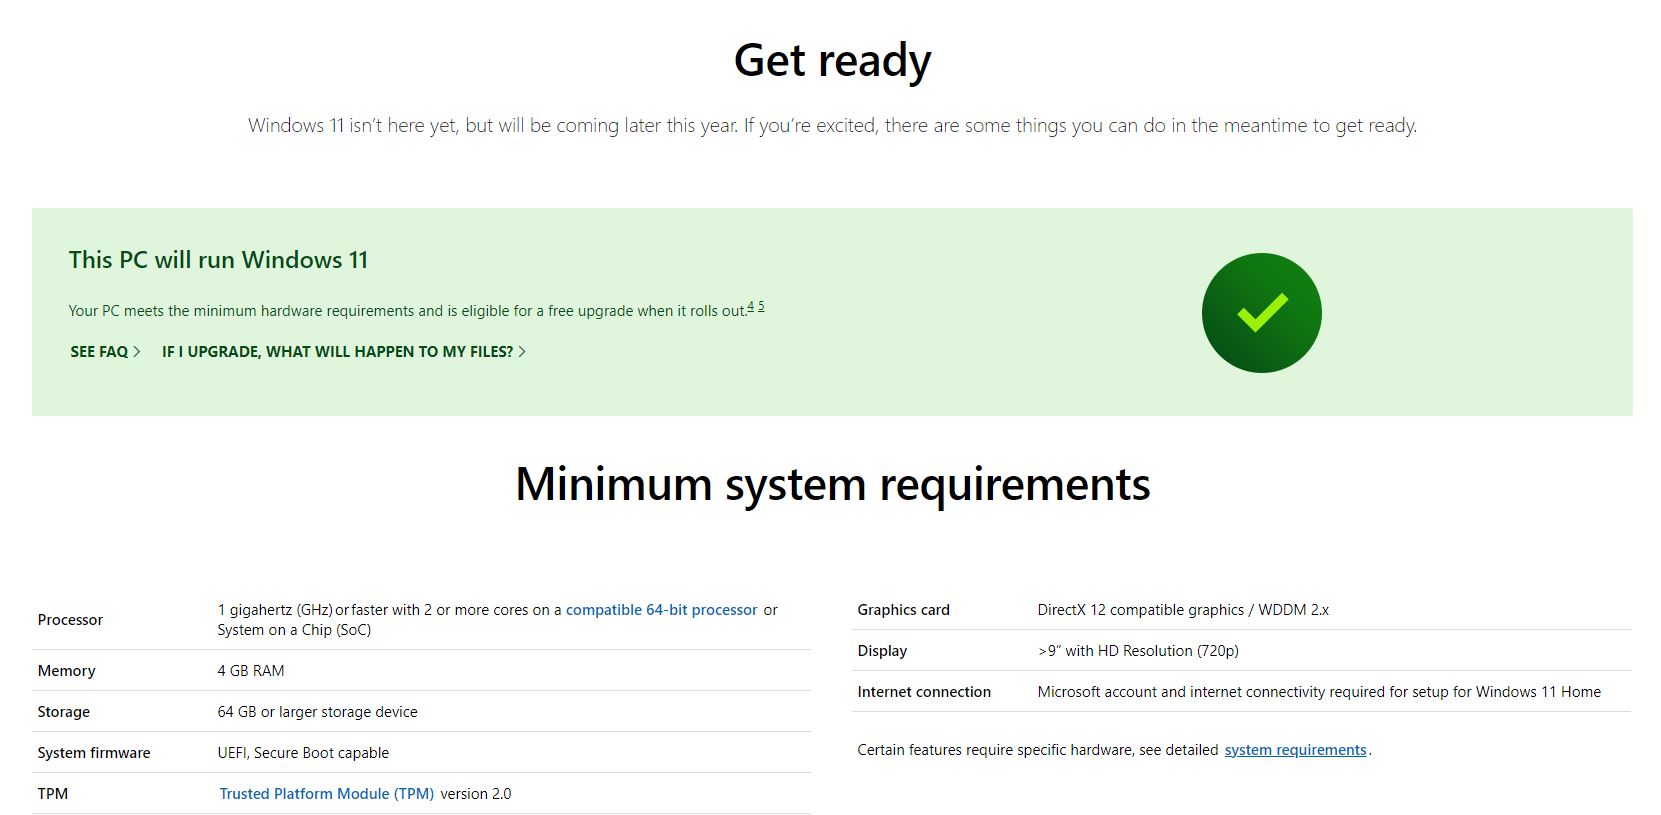This screenshot has height=815, width=1661.
Task: Open footnote 5 superscript link
Action: [761, 307]
